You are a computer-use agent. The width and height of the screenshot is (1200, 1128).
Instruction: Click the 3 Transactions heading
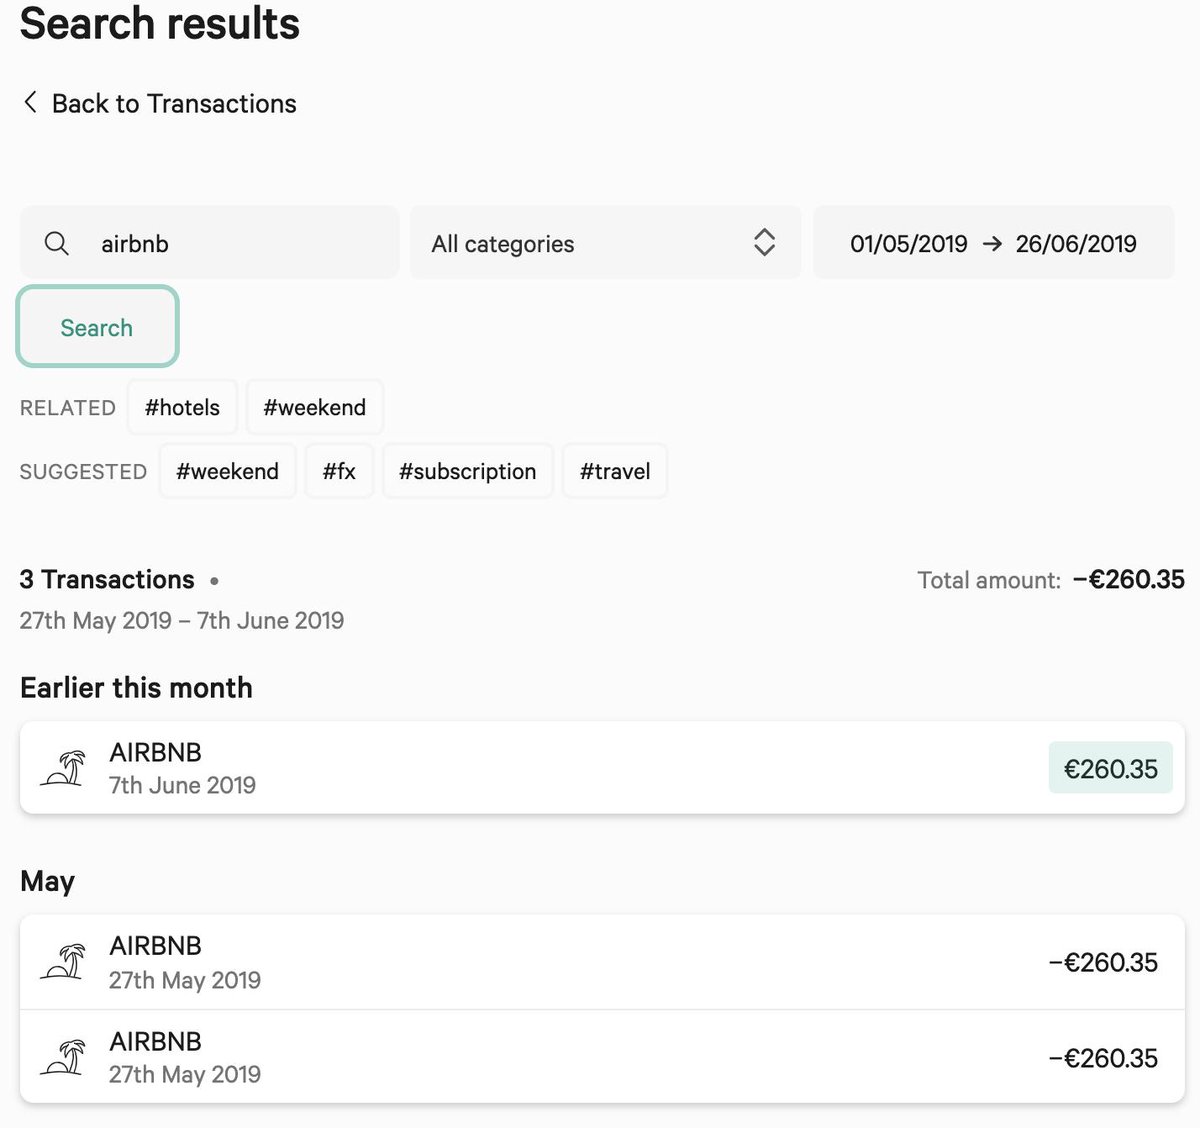coord(107,579)
